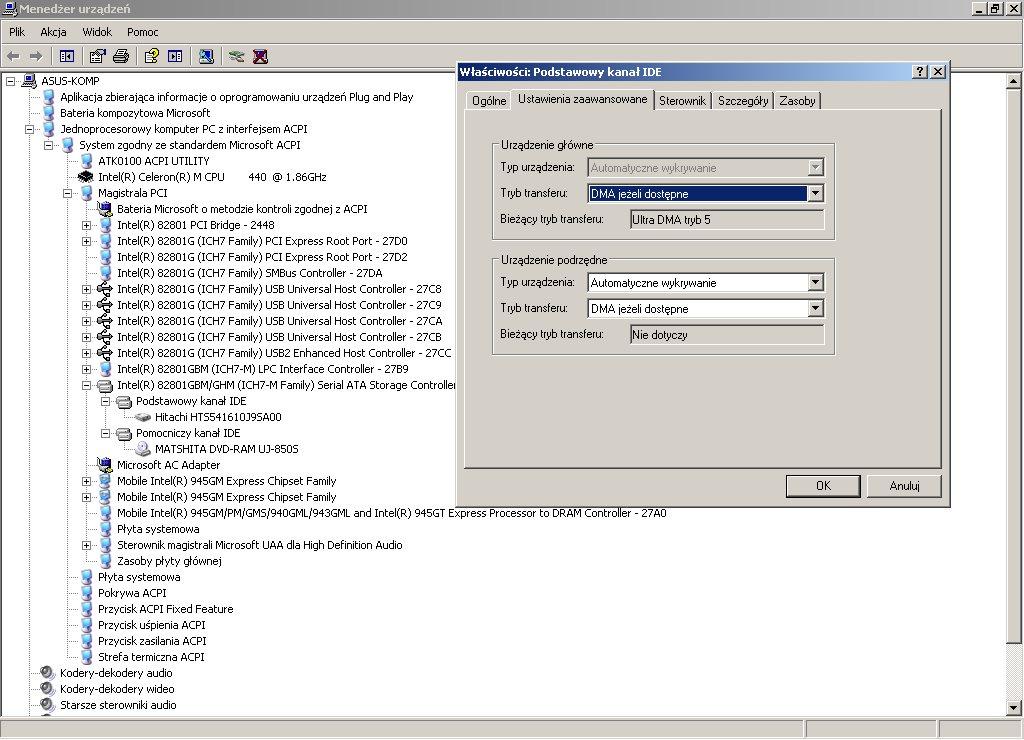Viewport: 1024px width, 740px height.
Task: Select Strefa termiczna ACPI entry
Action: click(151, 657)
